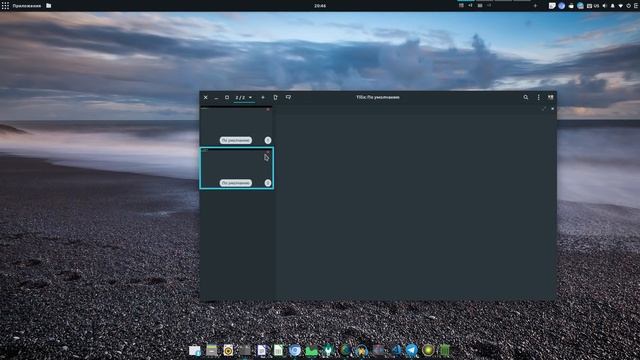The image size is (640, 360).
Task: Open the folder icon in the top panel
Action: (x=49, y=6)
